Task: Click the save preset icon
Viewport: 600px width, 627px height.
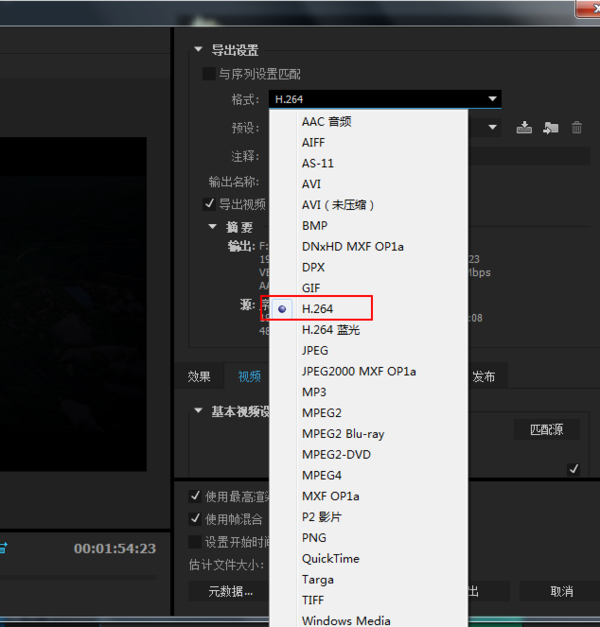Action: coord(524,128)
